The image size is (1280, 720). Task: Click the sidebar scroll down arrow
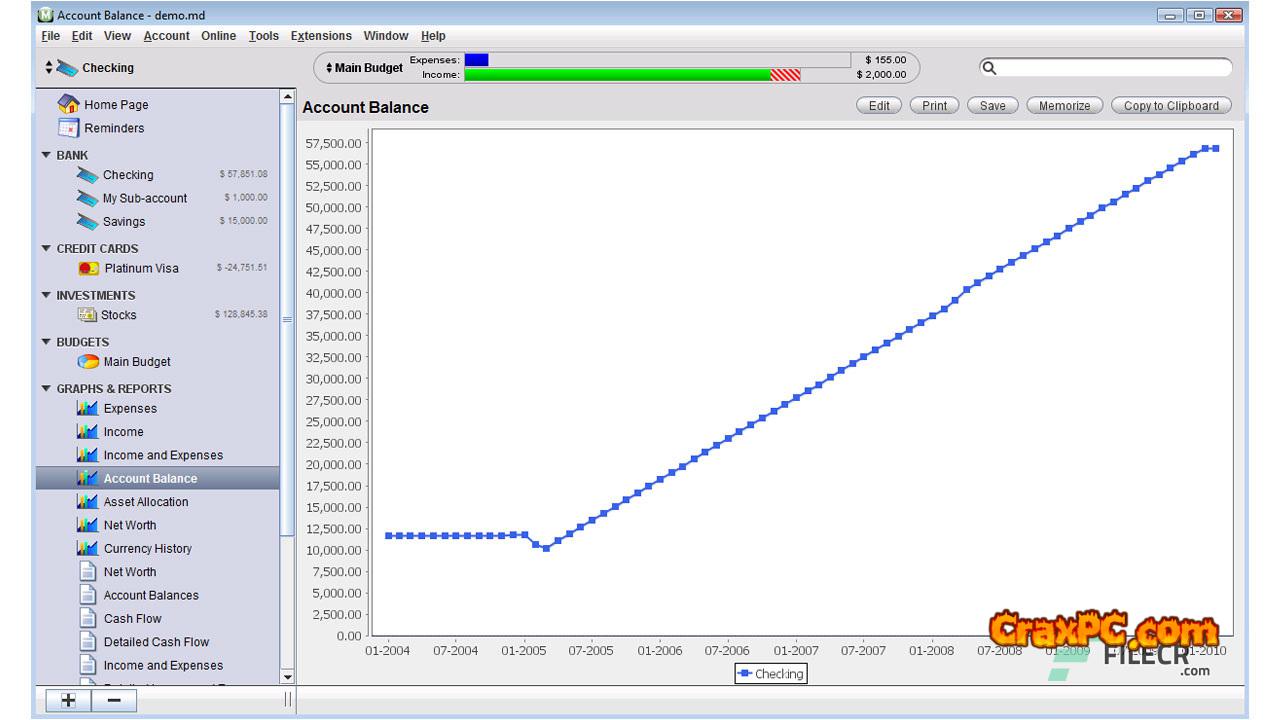[287, 677]
